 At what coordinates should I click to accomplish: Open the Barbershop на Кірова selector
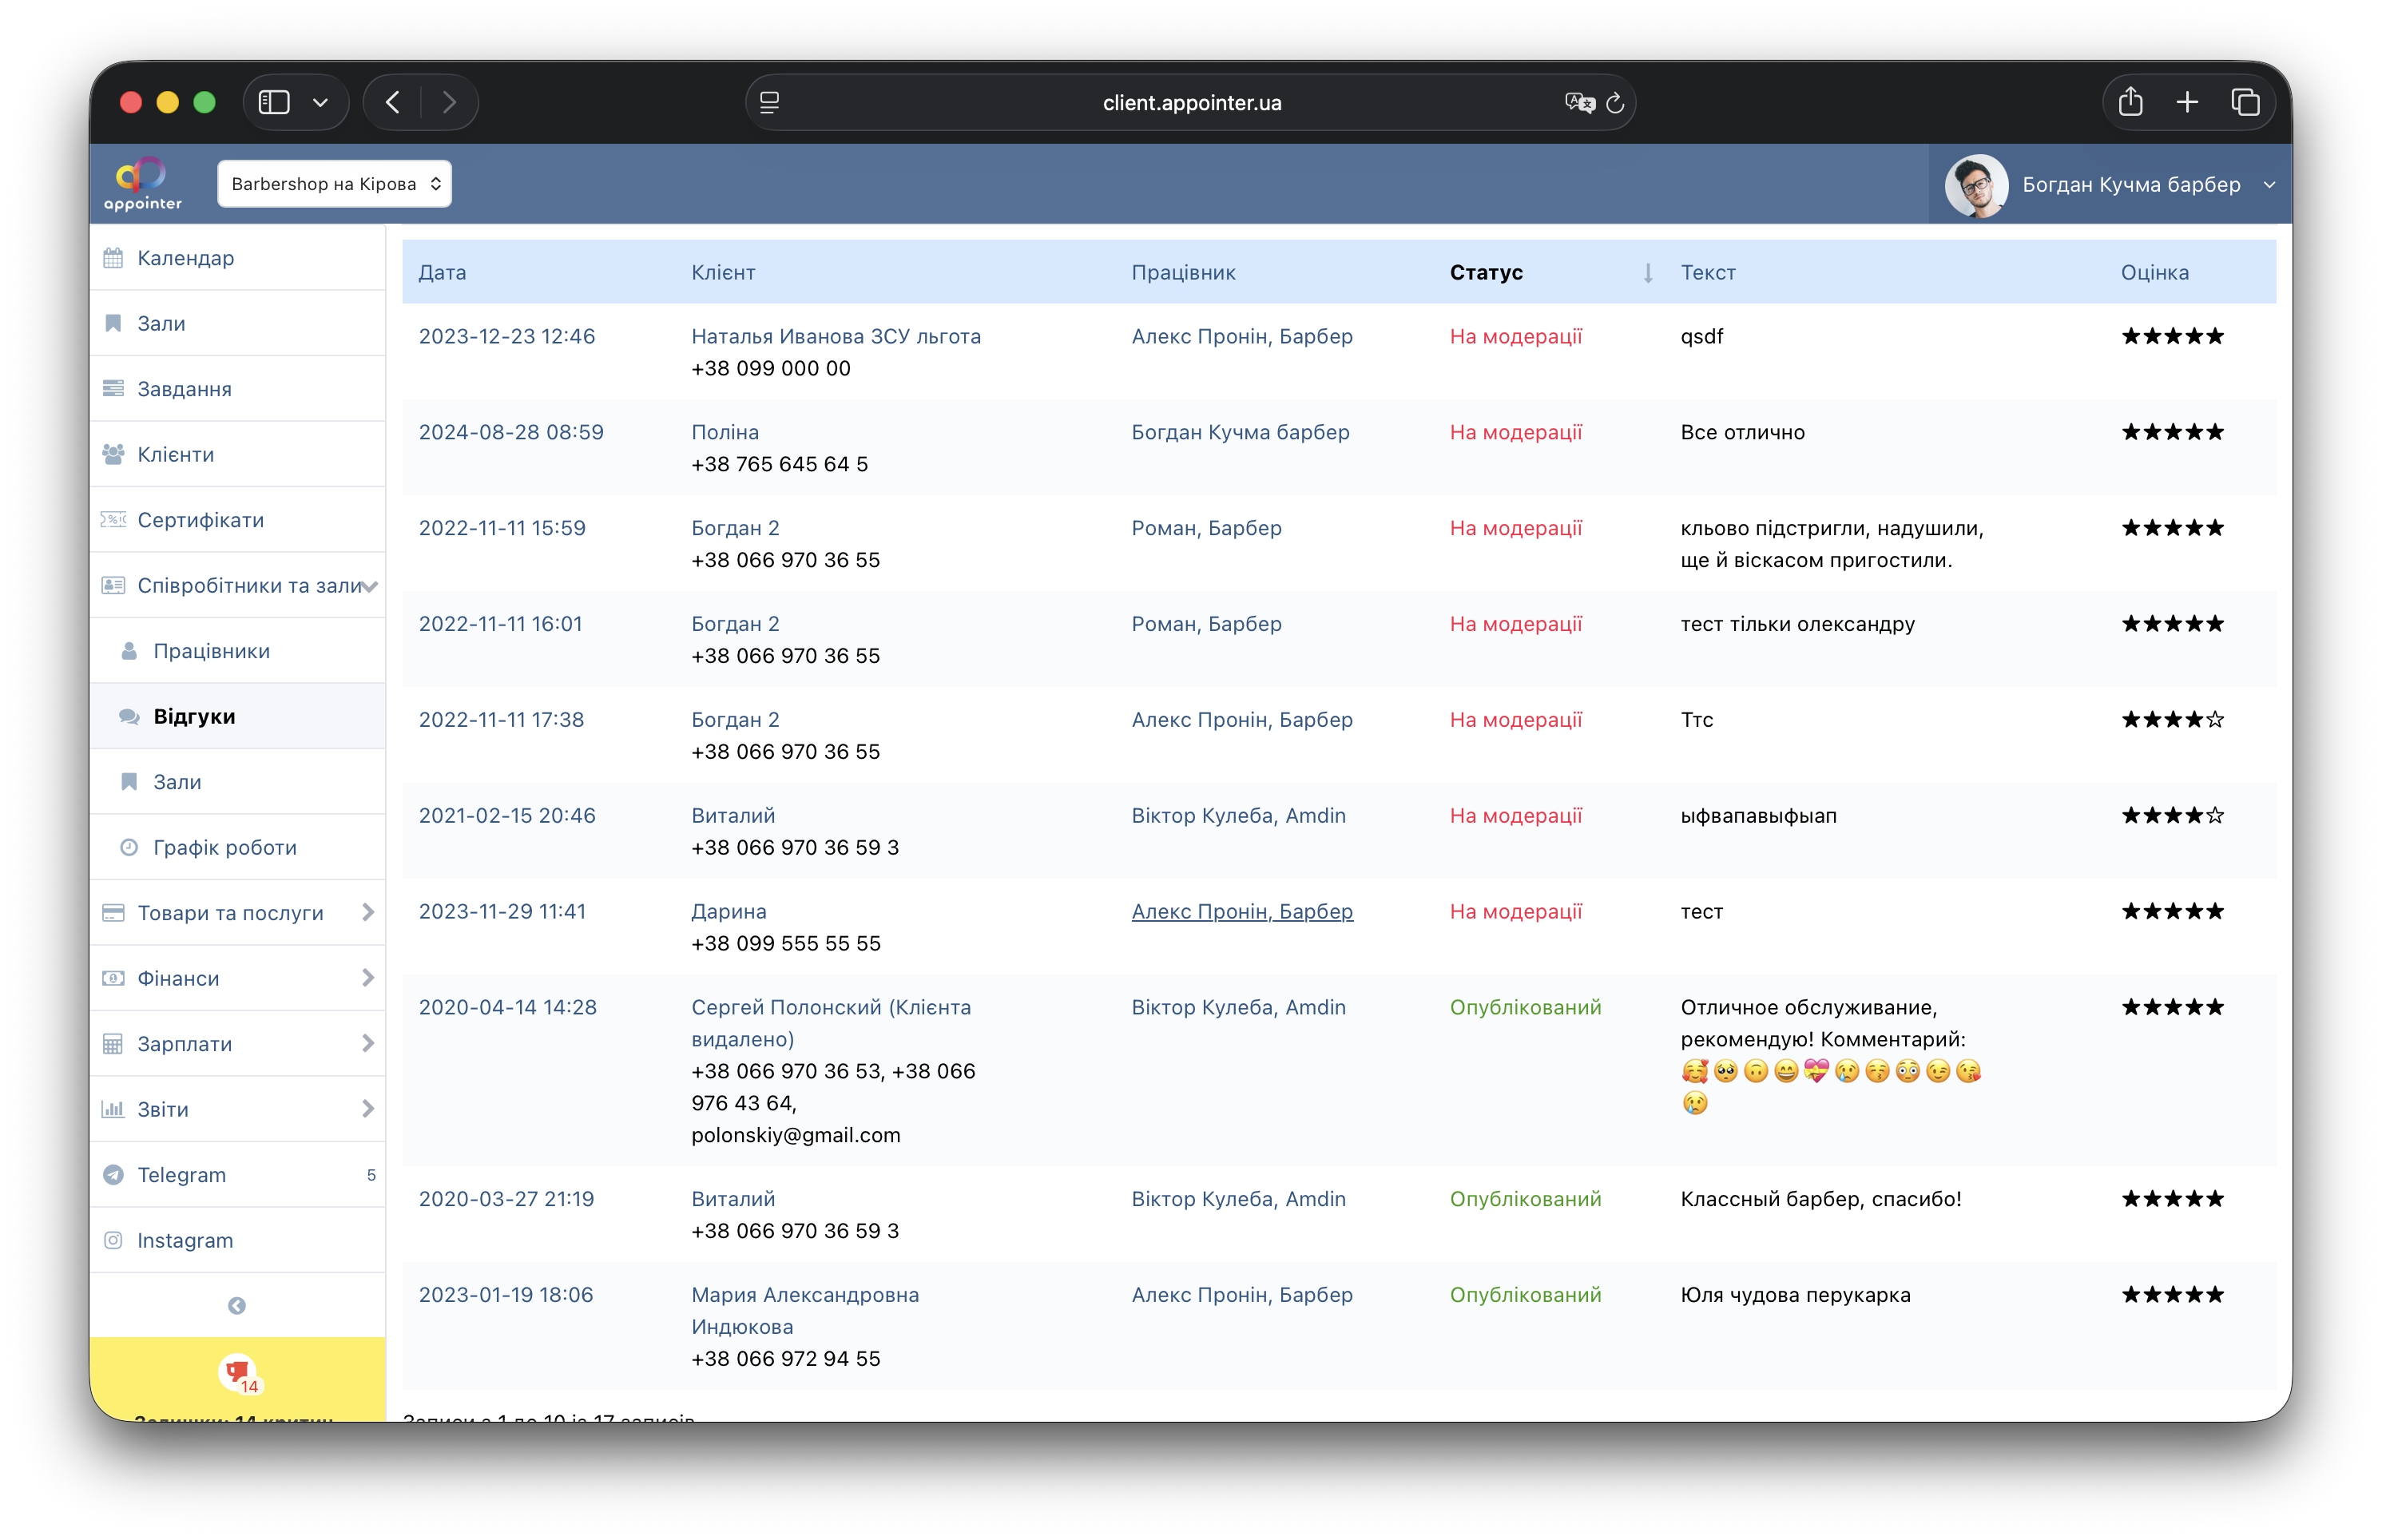[x=334, y=184]
